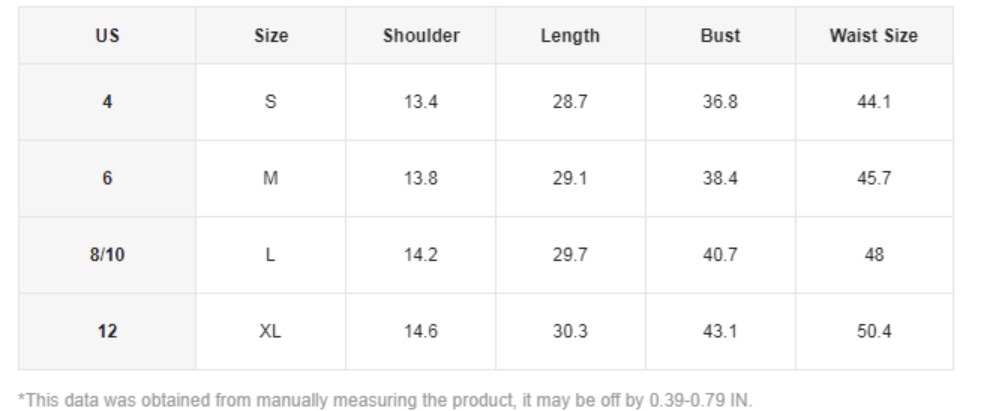Select waist size value 44.1

tap(873, 102)
